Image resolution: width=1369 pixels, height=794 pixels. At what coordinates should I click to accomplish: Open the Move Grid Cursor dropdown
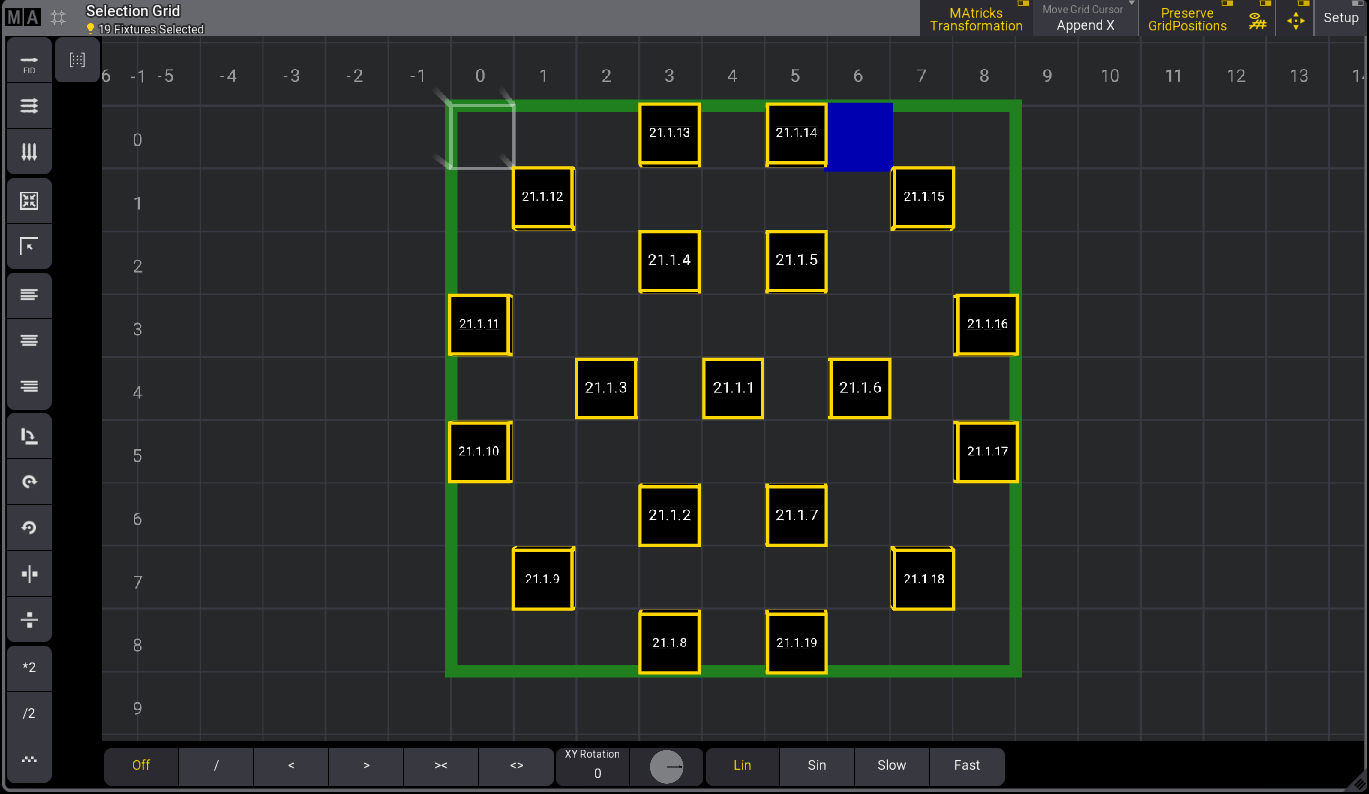[x=1085, y=19]
